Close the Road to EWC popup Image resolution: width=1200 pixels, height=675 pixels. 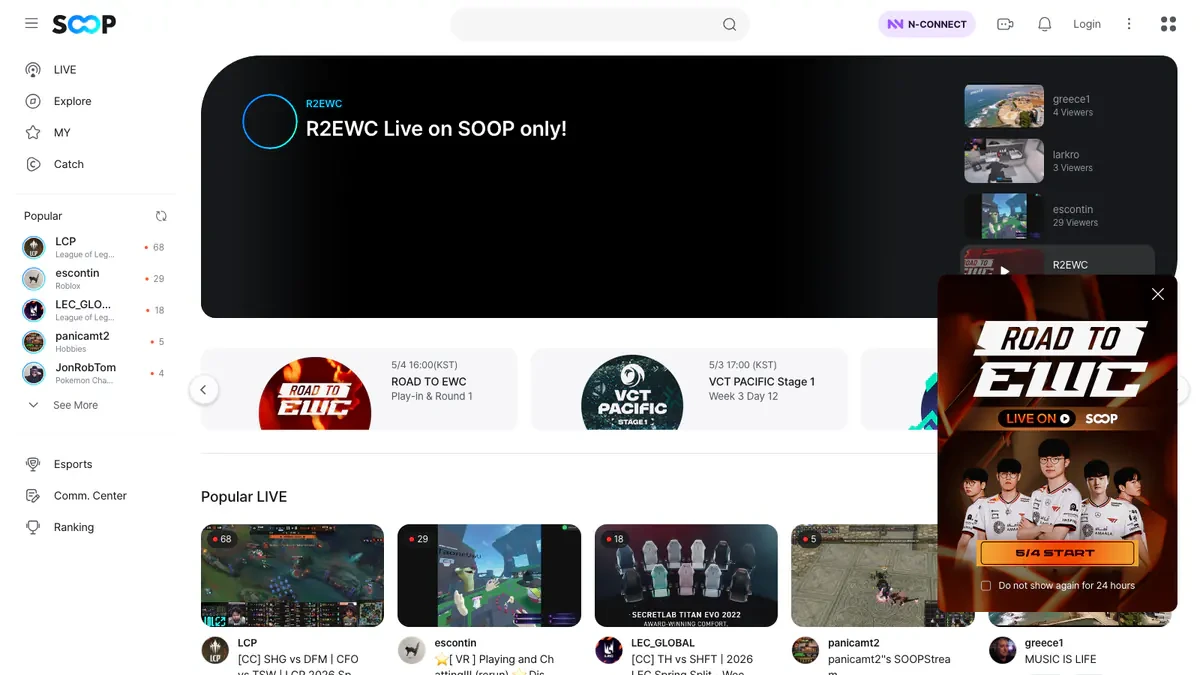(1157, 294)
